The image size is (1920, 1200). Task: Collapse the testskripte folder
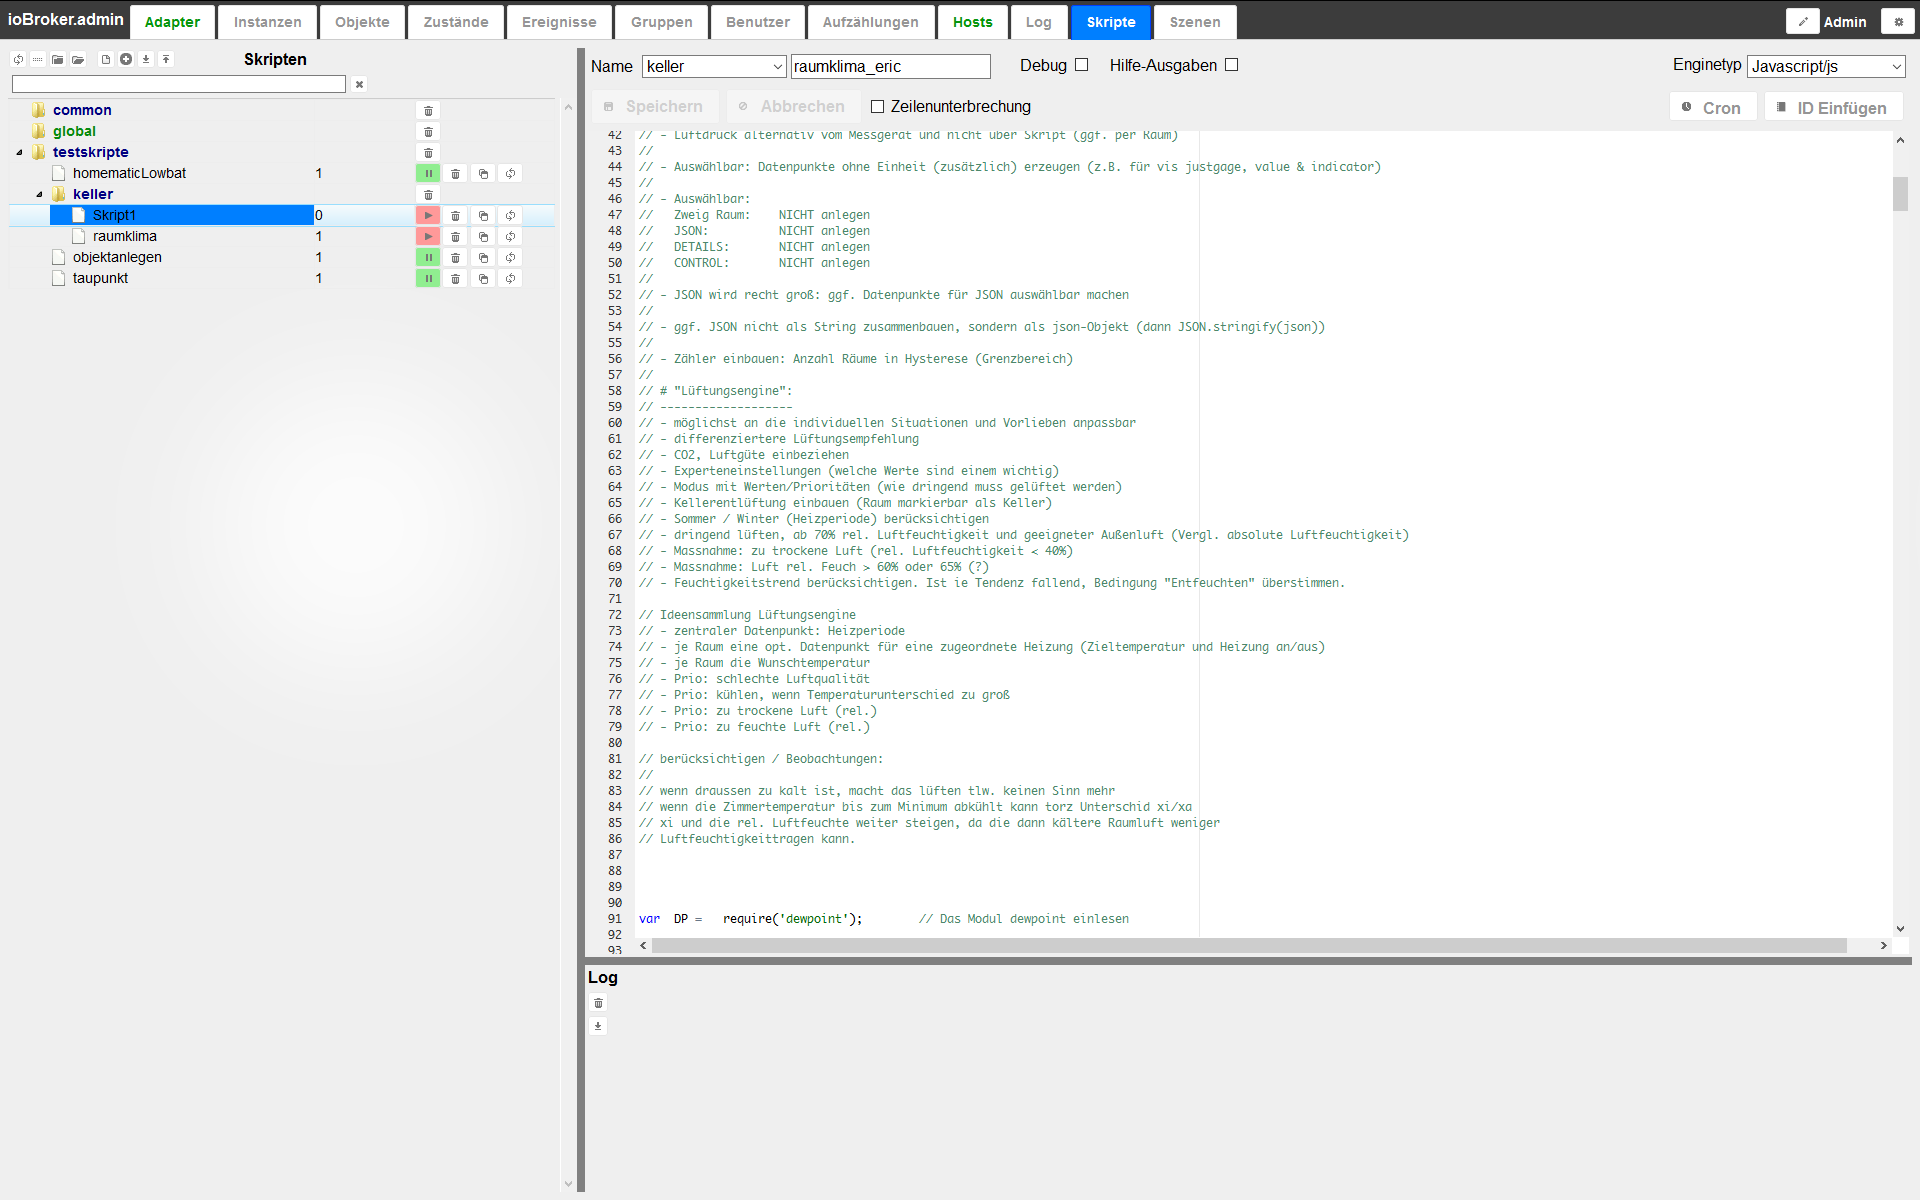19,152
